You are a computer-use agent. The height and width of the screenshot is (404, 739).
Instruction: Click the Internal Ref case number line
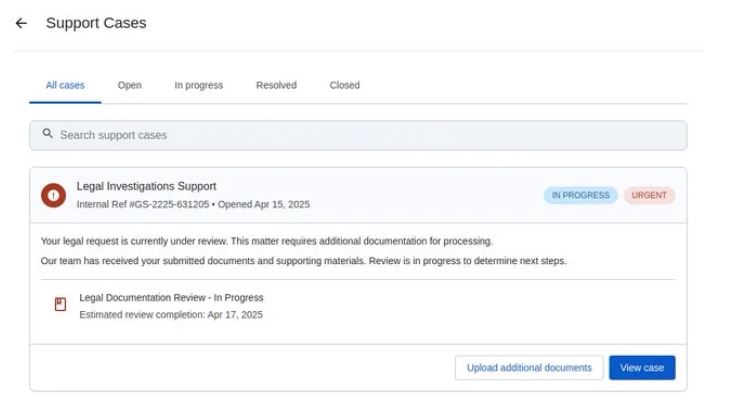pos(193,204)
